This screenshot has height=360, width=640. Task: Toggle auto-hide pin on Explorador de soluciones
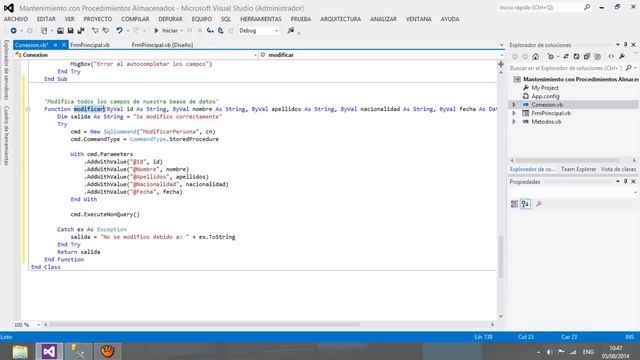[x=625, y=45]
